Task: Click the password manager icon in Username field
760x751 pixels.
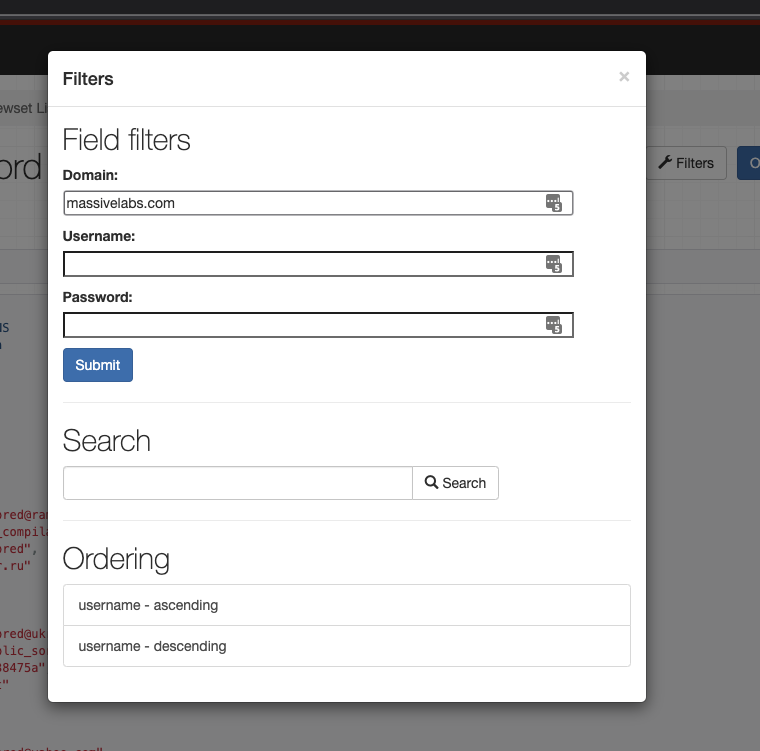Action: tap(554, 264)
